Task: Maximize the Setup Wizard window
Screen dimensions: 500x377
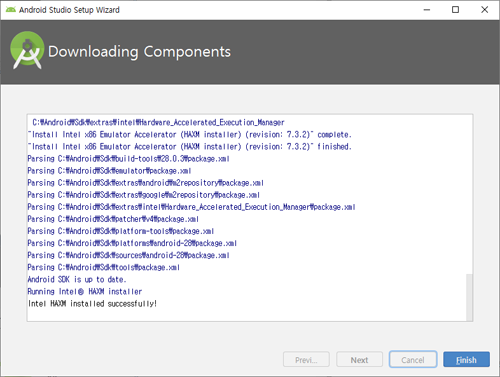Action: 455,10
